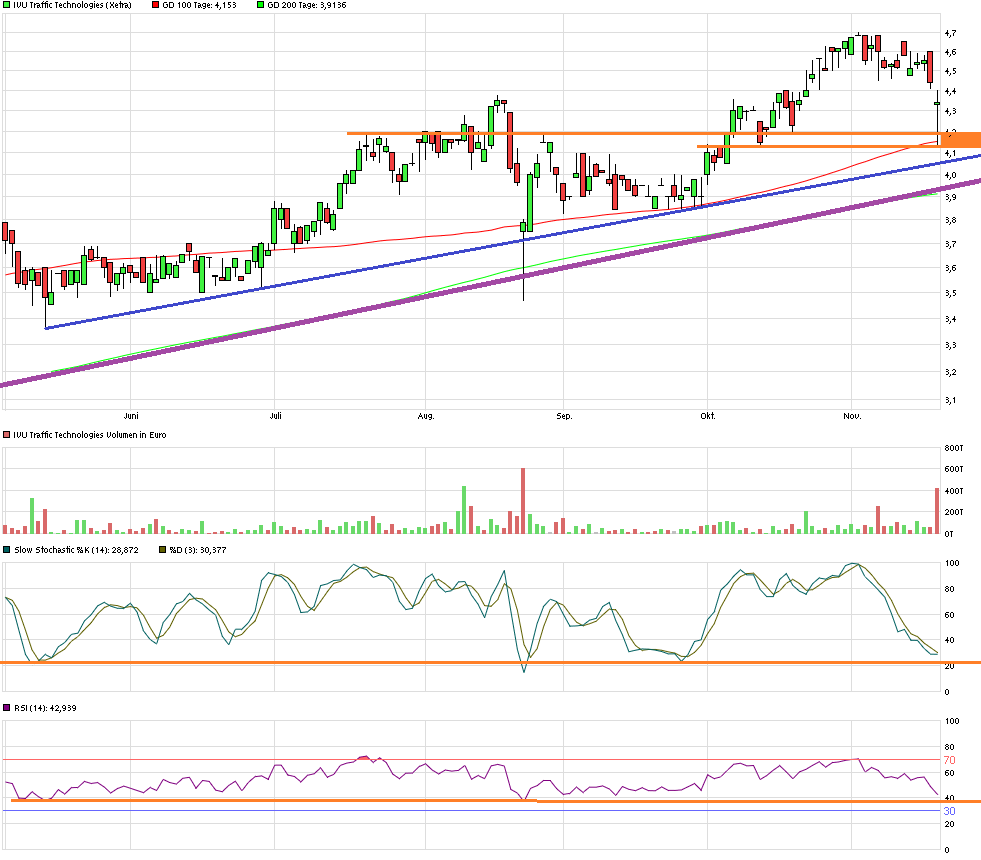This screenshot has width=981, height=860.
Task: Select the Okt. axis label
Action: (710, 412)
